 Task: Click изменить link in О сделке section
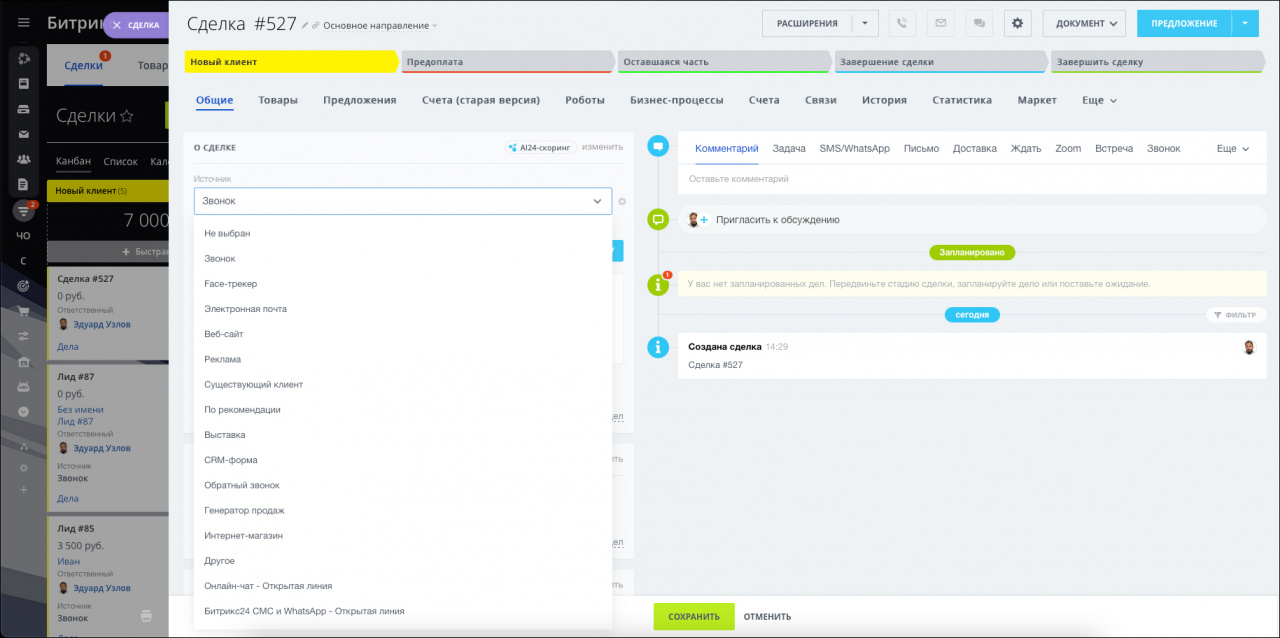coord(602,147)
